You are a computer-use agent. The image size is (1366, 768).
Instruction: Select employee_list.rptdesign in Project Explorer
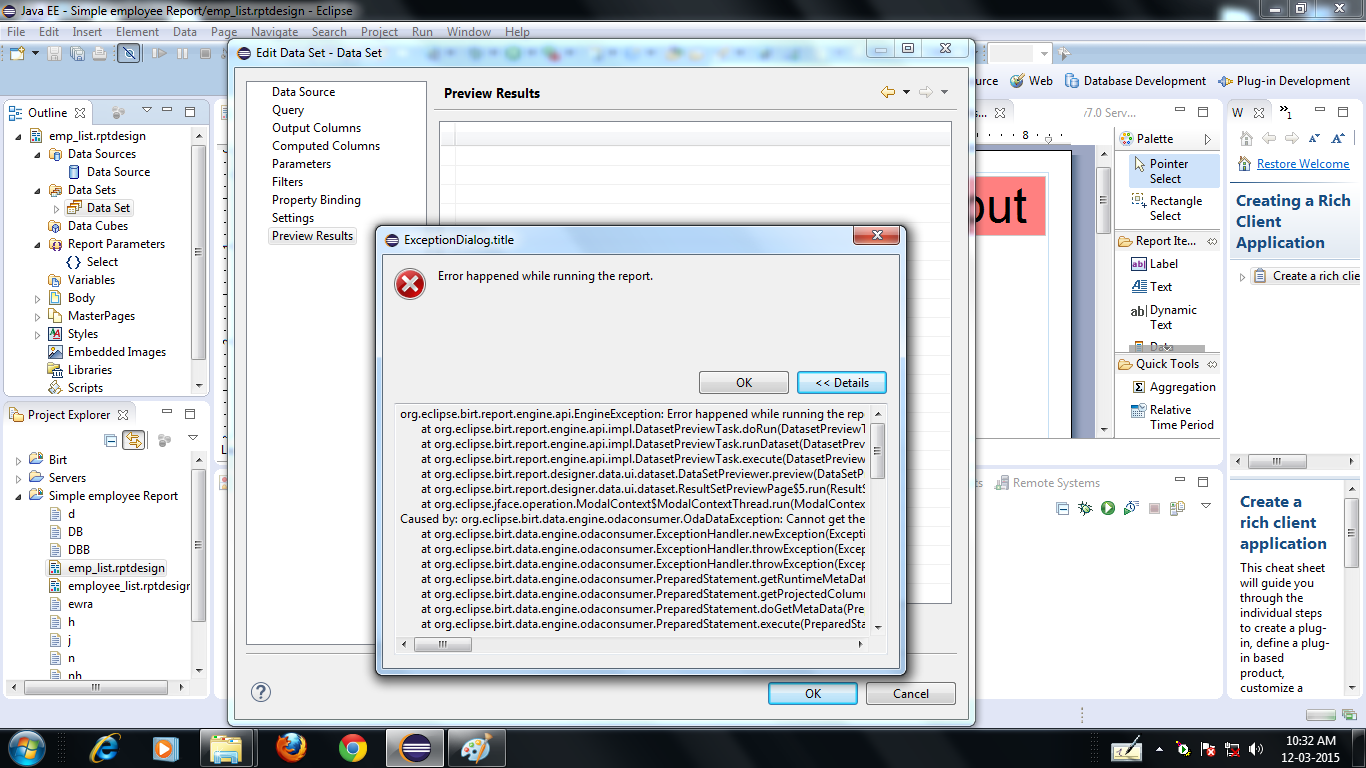click(x=128, y=586)
